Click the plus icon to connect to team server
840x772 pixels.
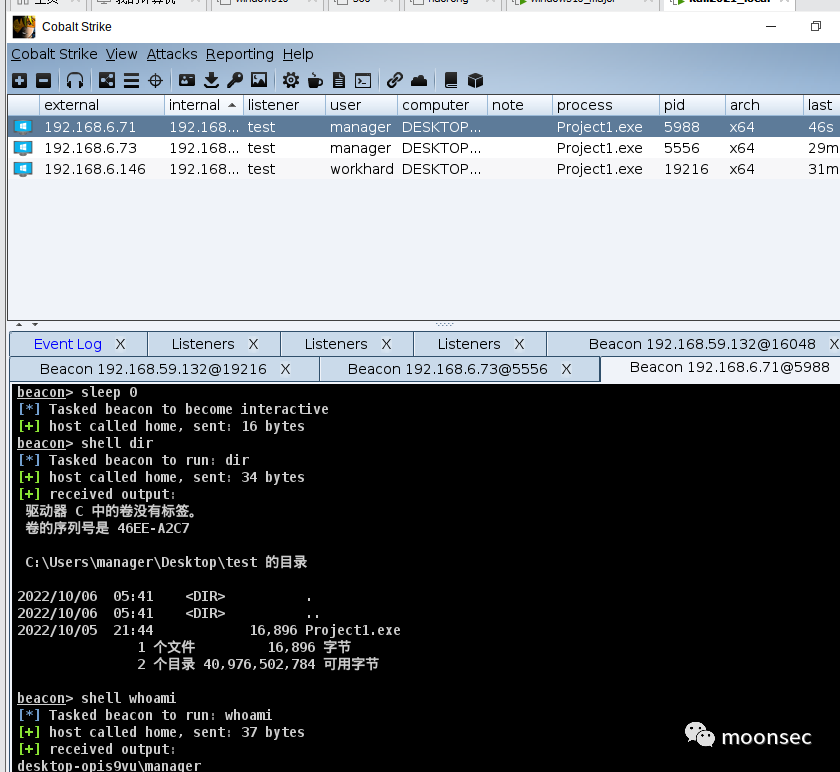(x=20, y=80)
